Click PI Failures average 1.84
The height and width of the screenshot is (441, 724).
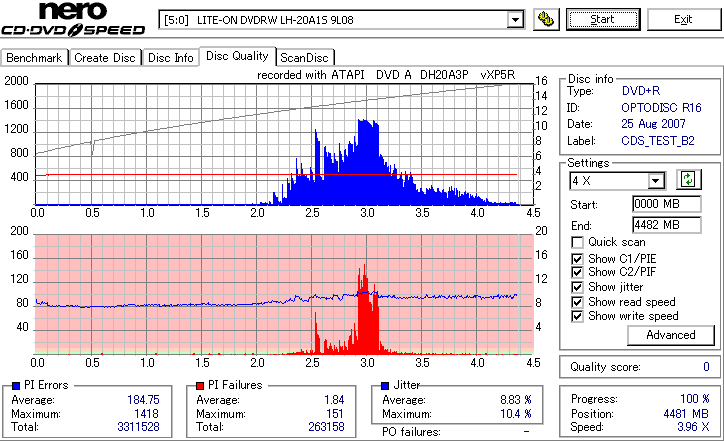(334, 400)
